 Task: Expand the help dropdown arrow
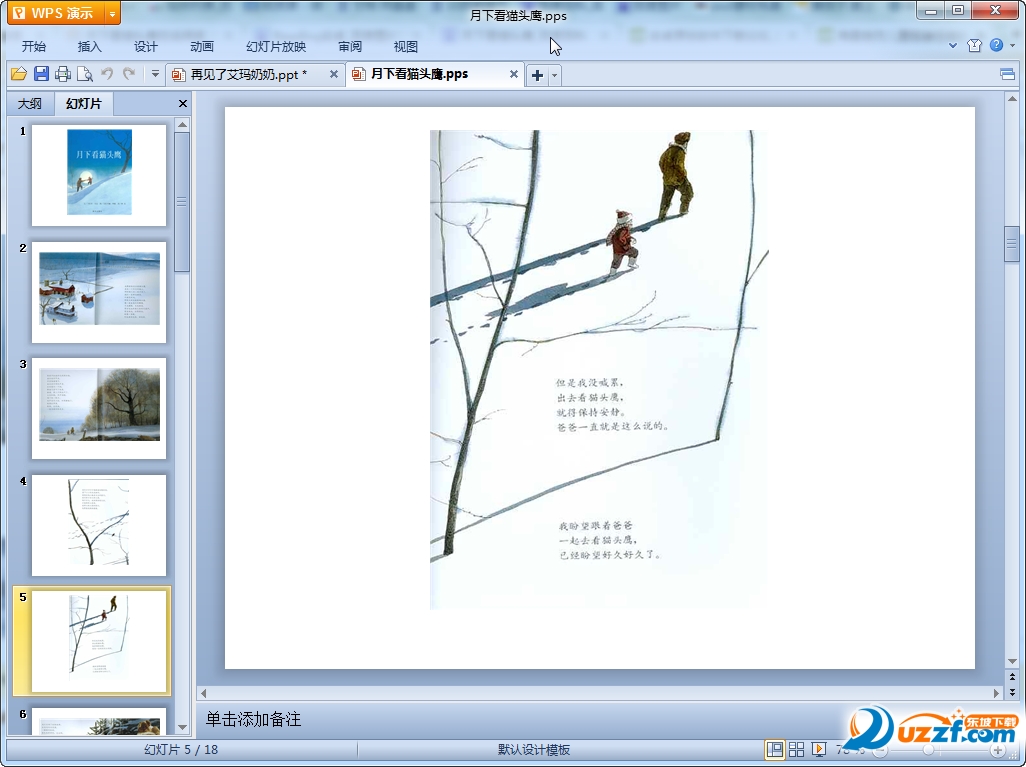(1012, 45)
